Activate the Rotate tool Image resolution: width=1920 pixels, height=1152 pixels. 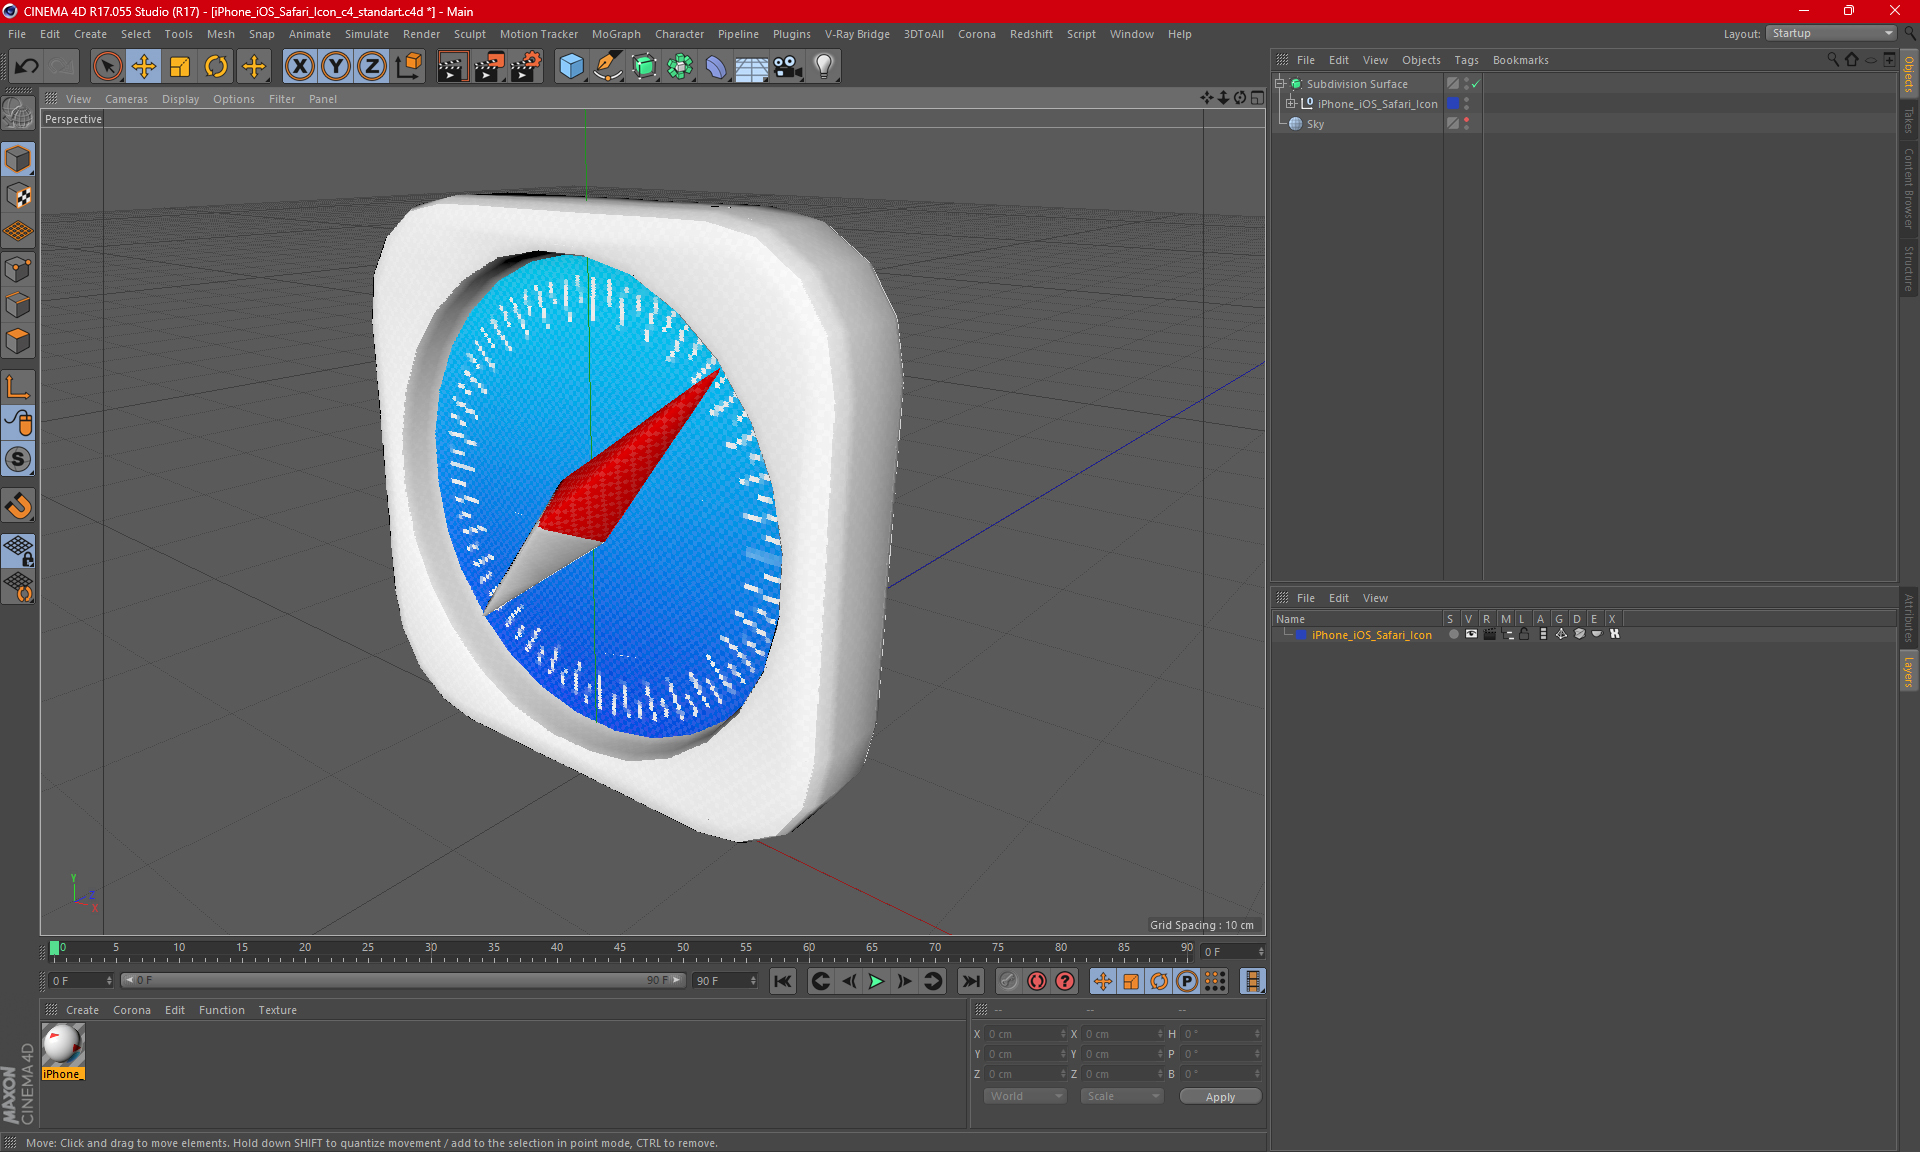216,67
